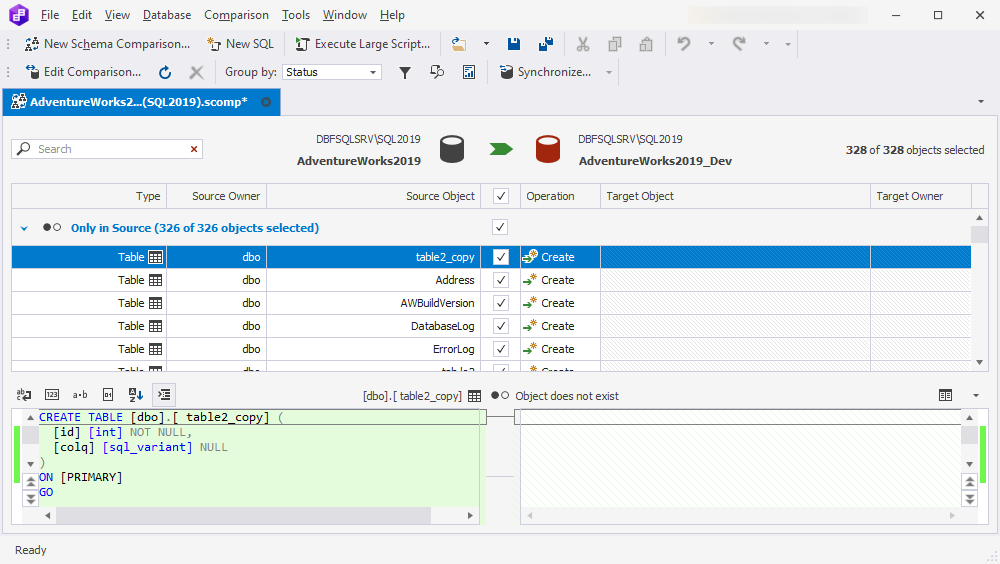This screenshot has width=1000, height=564.
Task: Uncheck the table2_copy row checkbox
Action: [501, 257]
